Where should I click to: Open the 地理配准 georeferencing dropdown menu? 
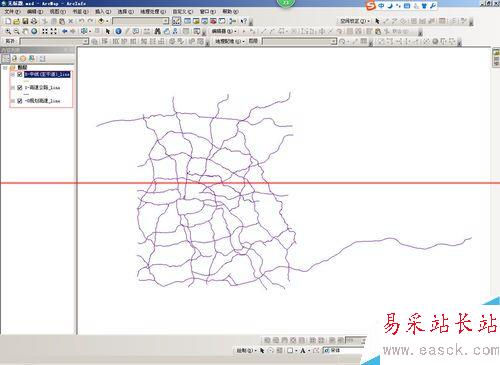[229, 41]
